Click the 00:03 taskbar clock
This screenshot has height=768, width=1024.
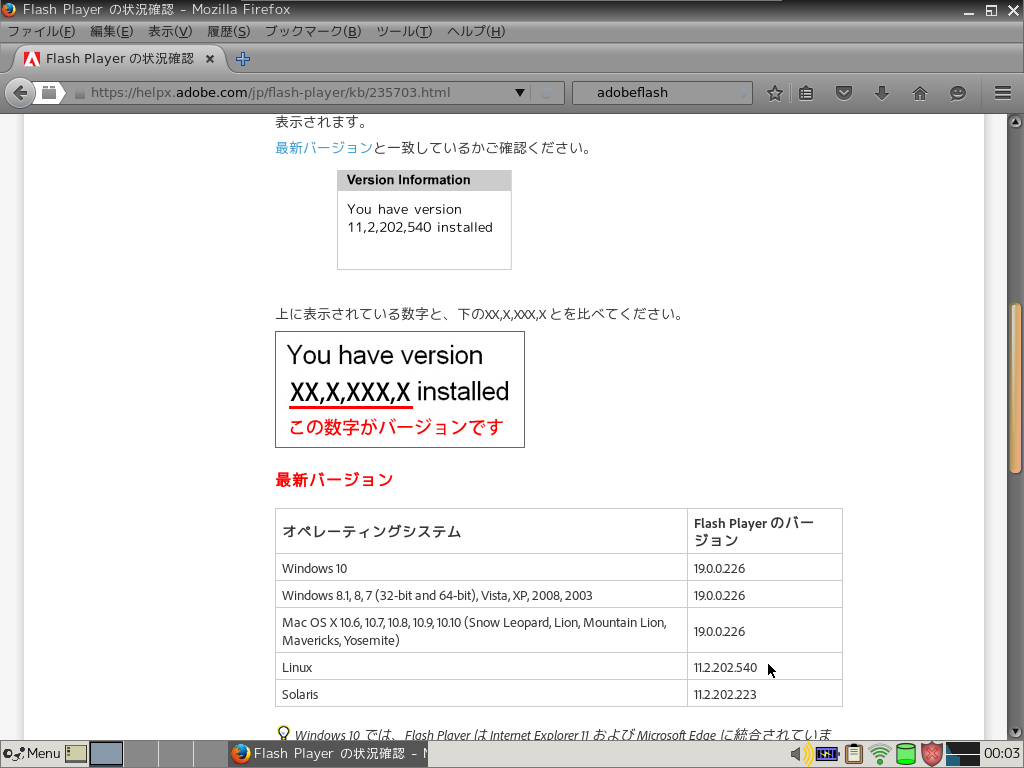[1002, 754]
